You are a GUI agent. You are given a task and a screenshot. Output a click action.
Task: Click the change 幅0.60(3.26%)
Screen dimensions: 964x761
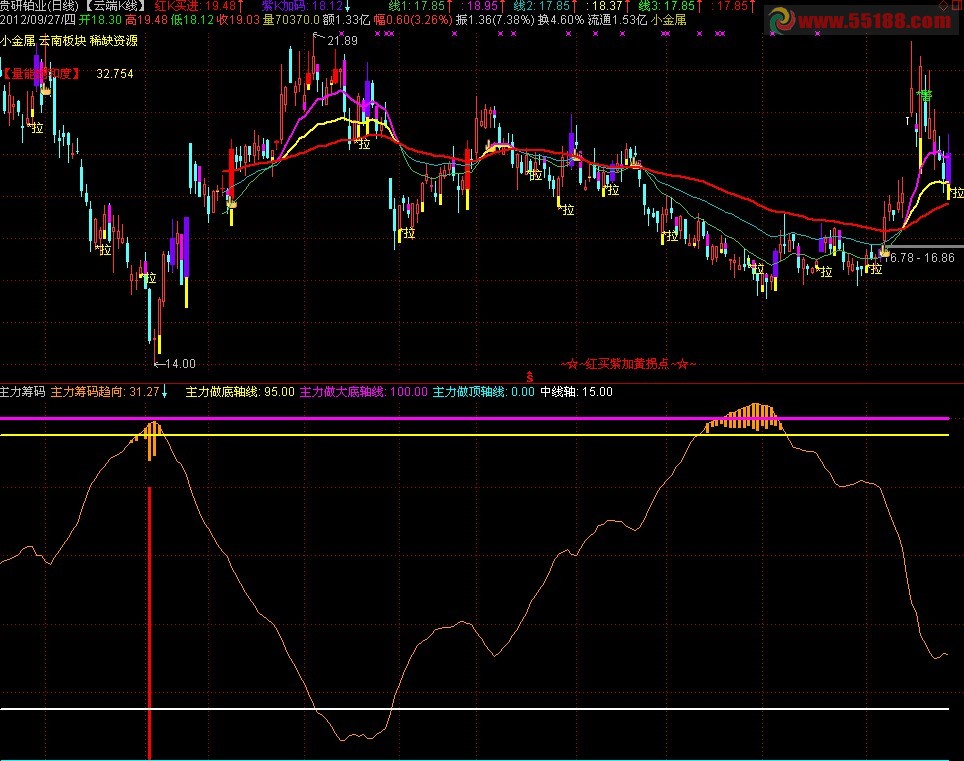pos(413,20)
